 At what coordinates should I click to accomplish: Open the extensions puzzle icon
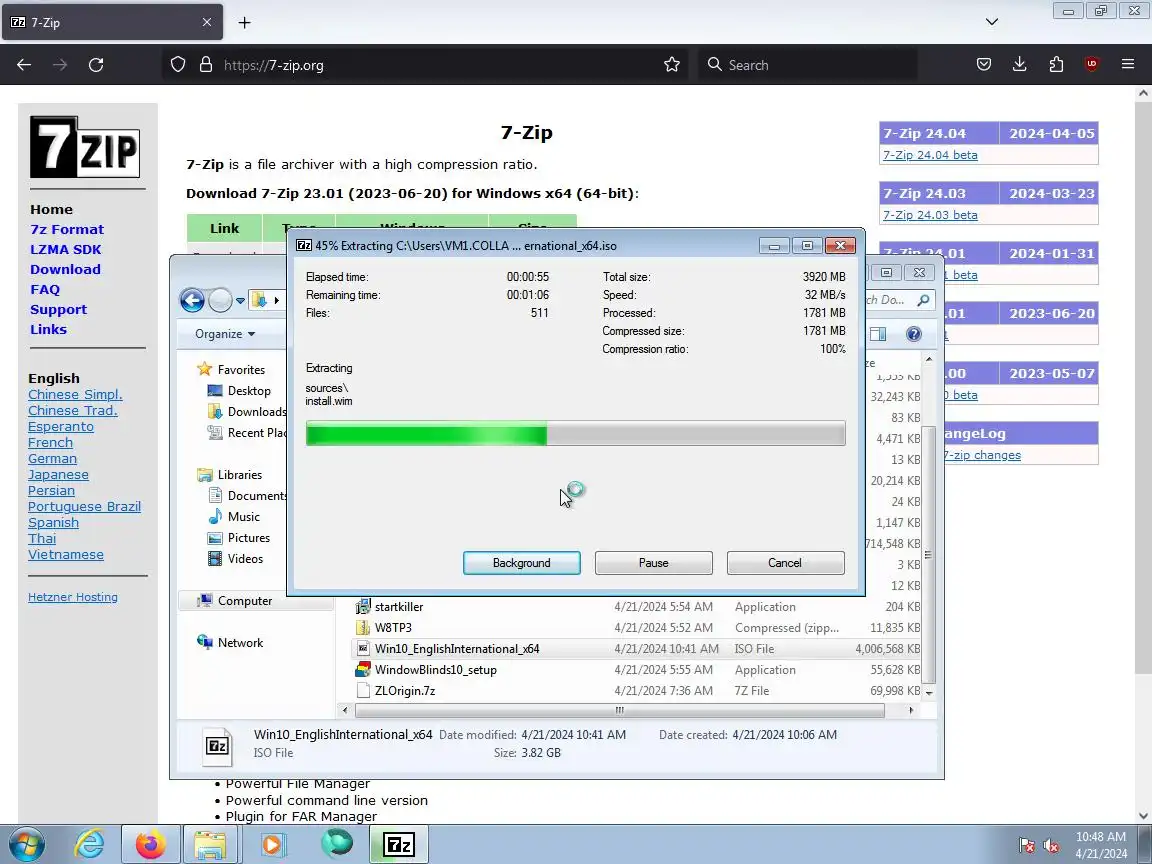[1056, 65]
